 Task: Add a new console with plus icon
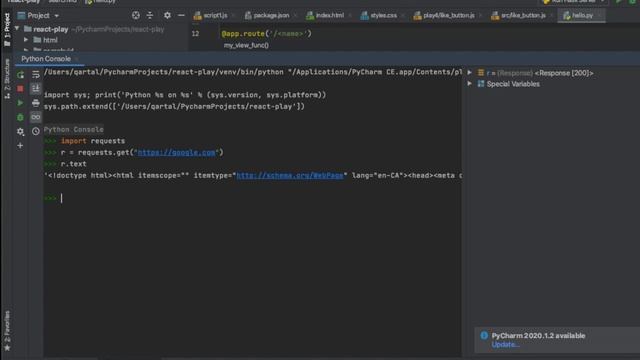(x=20, y=145)
